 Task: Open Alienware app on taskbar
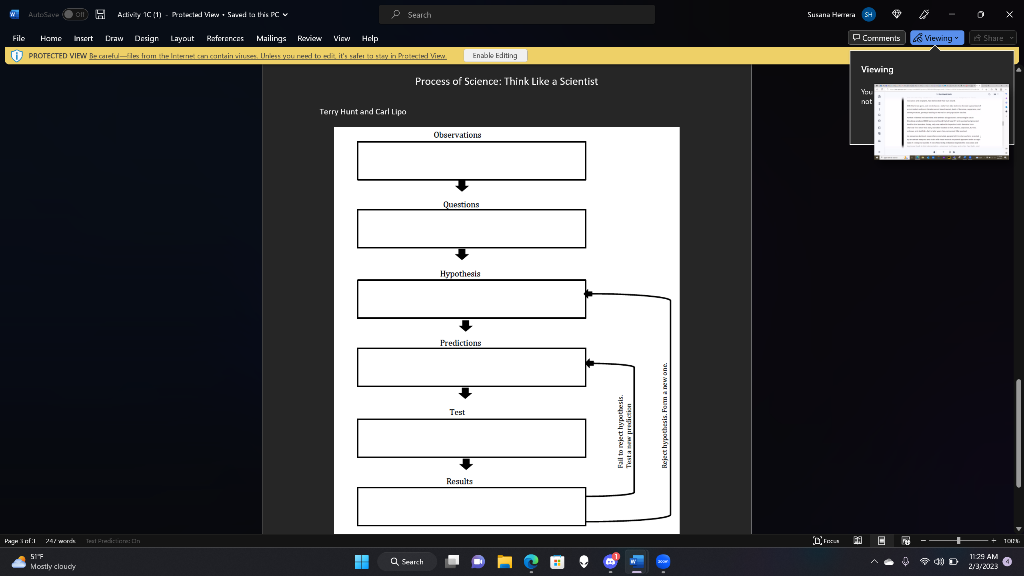tap(584, 562)
